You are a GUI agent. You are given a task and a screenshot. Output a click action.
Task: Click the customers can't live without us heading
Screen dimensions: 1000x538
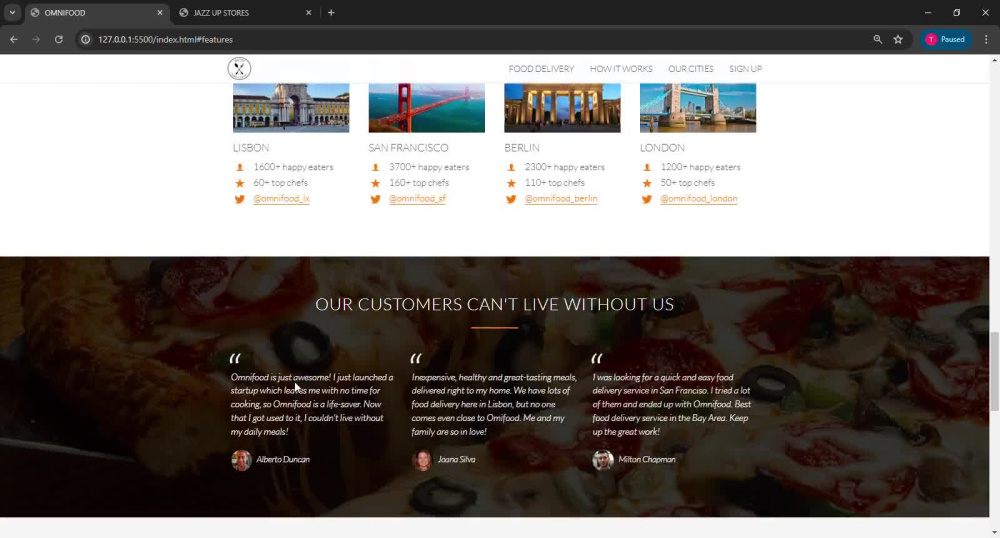pyautogui.click(x=494, y=304)
